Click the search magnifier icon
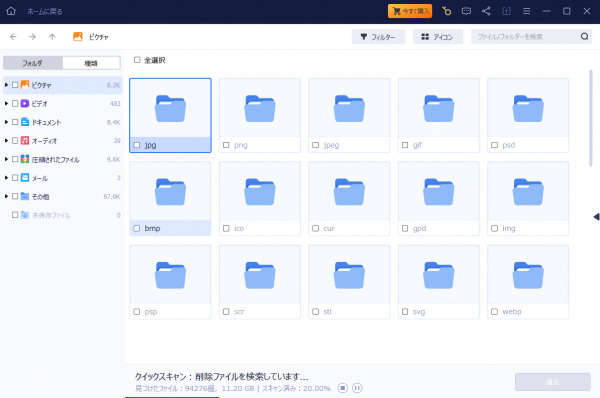600x398 pixels. (584, 36)
